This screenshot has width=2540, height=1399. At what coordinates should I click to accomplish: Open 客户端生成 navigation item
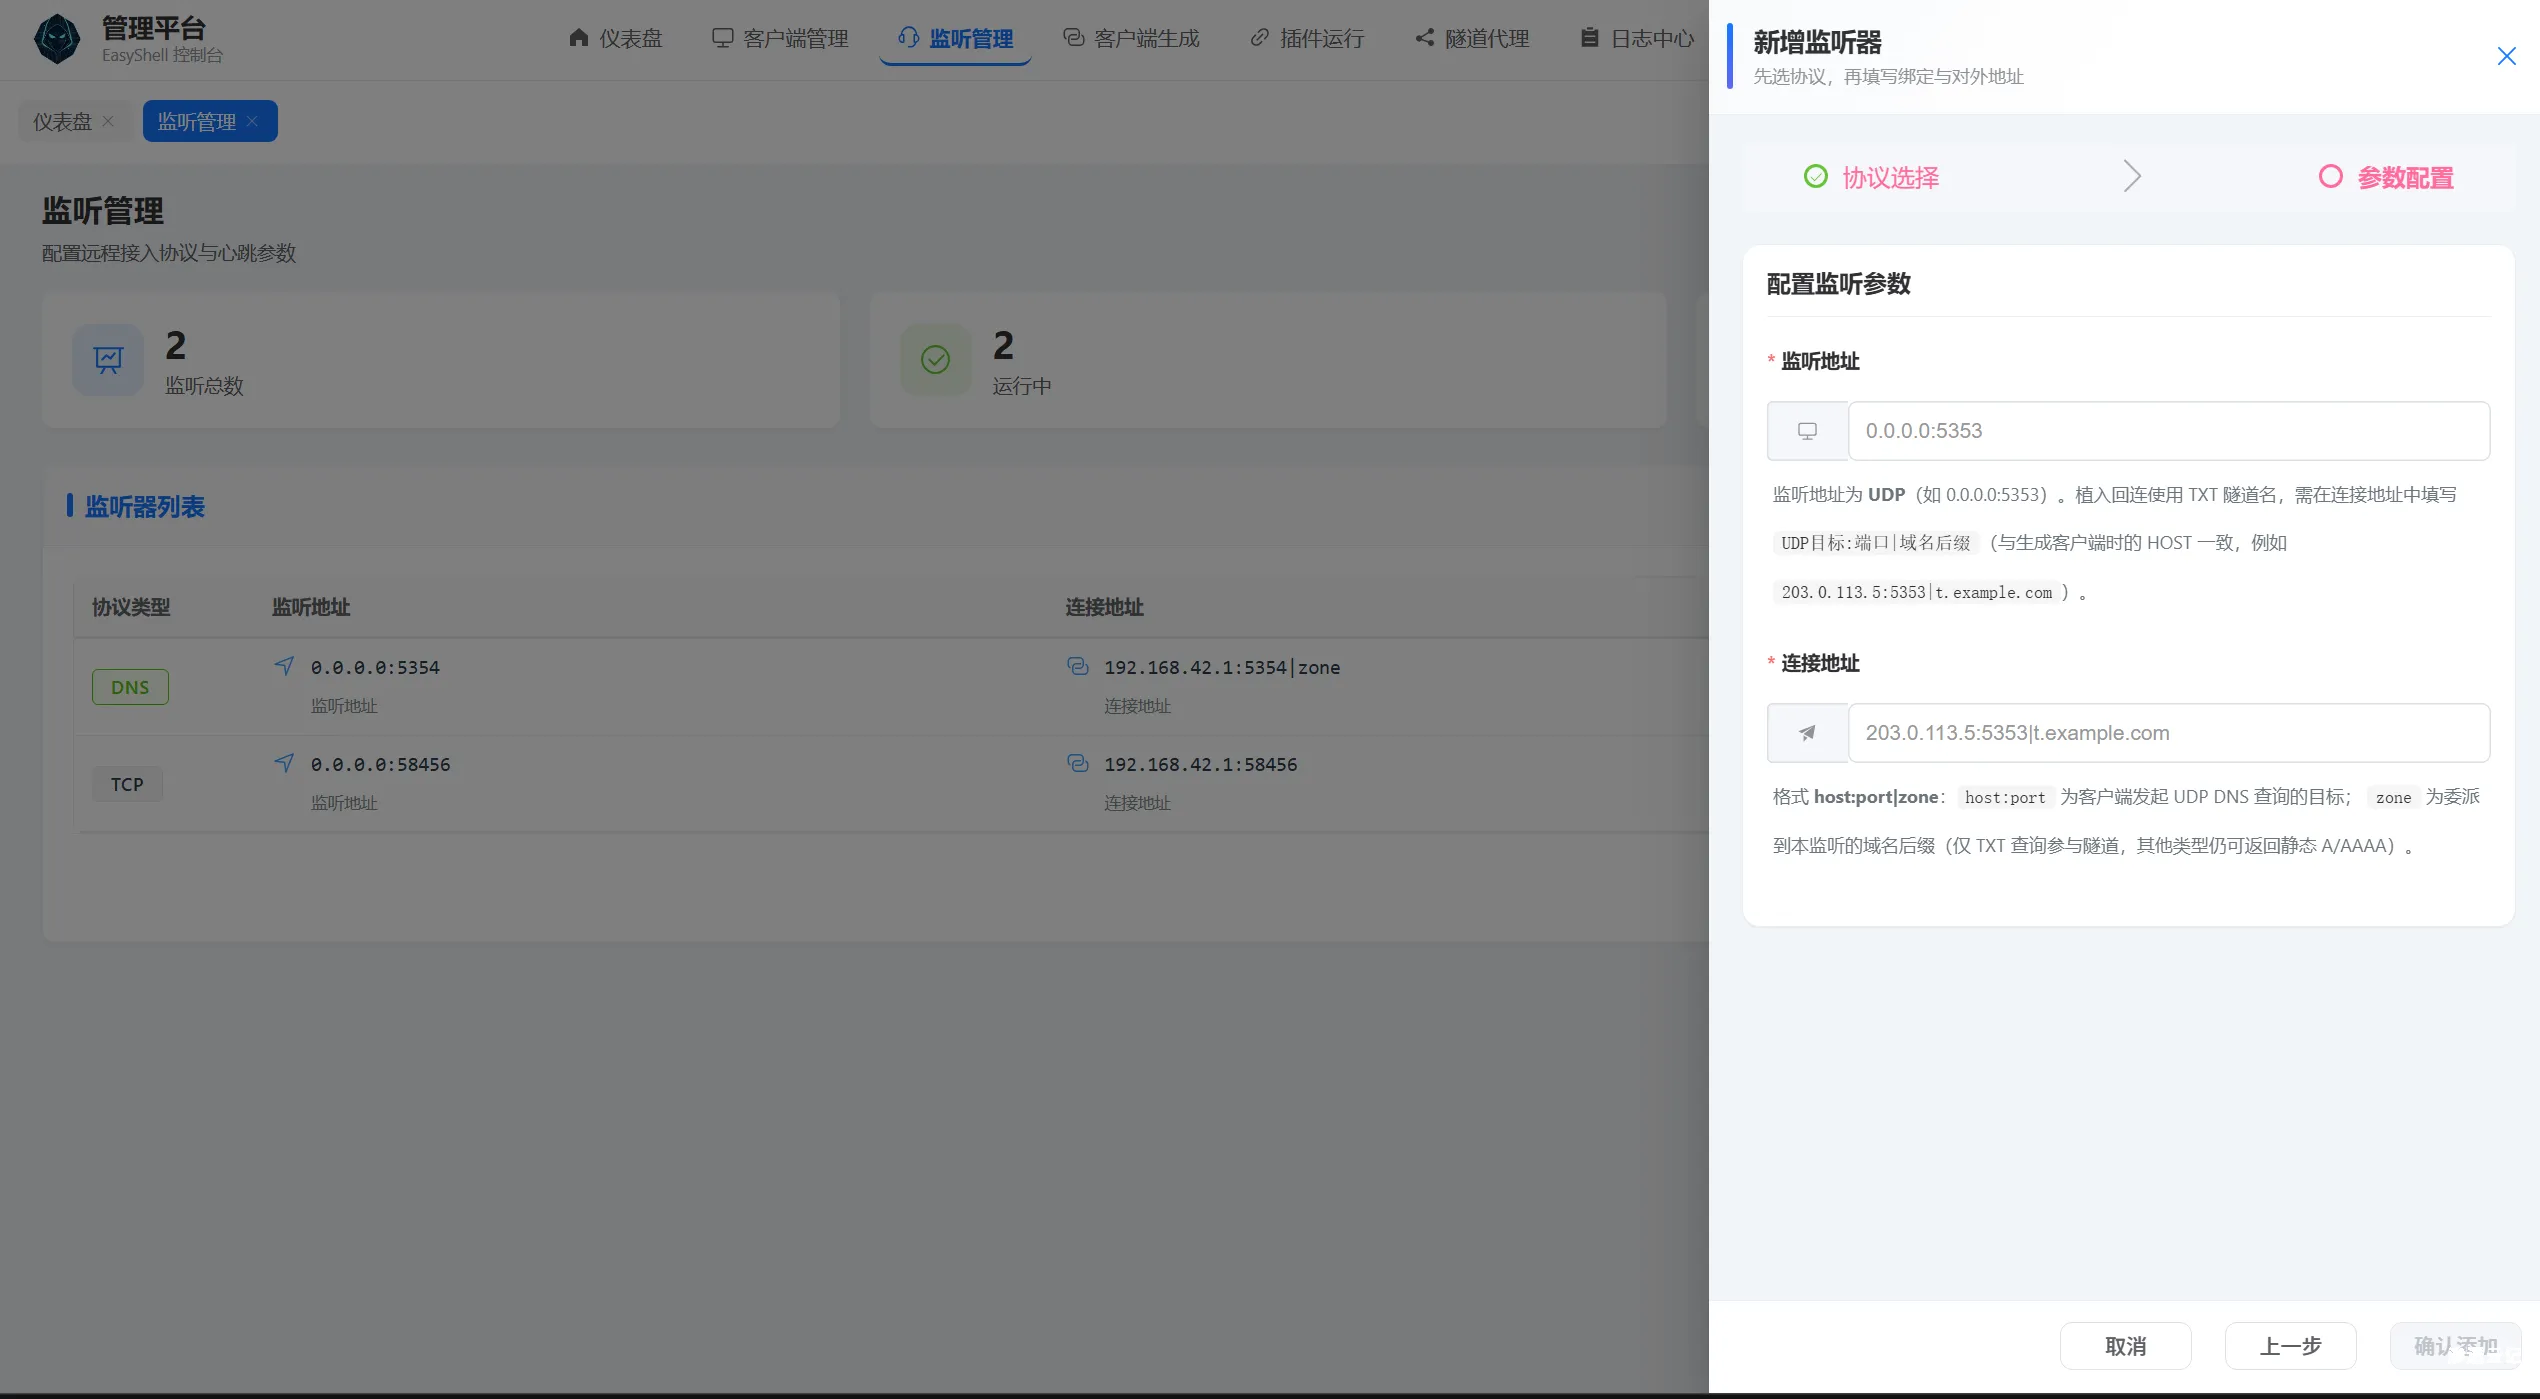coord(1131,38)
